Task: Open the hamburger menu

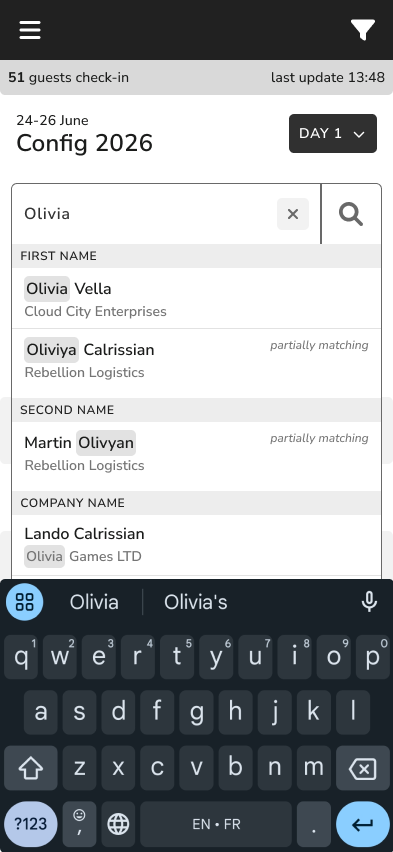Action: 30,30
